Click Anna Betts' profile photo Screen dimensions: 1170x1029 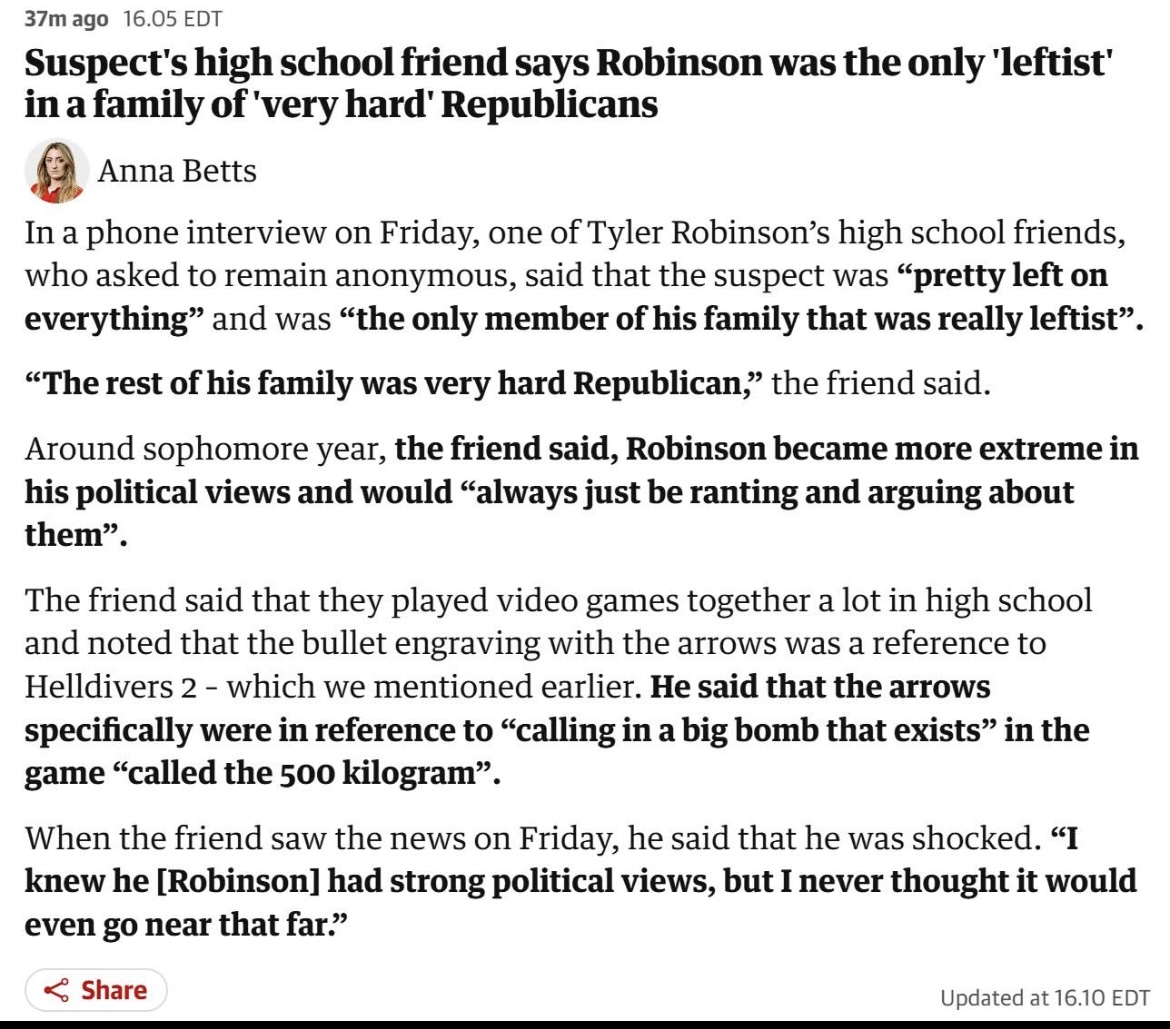tap(55, 171)
